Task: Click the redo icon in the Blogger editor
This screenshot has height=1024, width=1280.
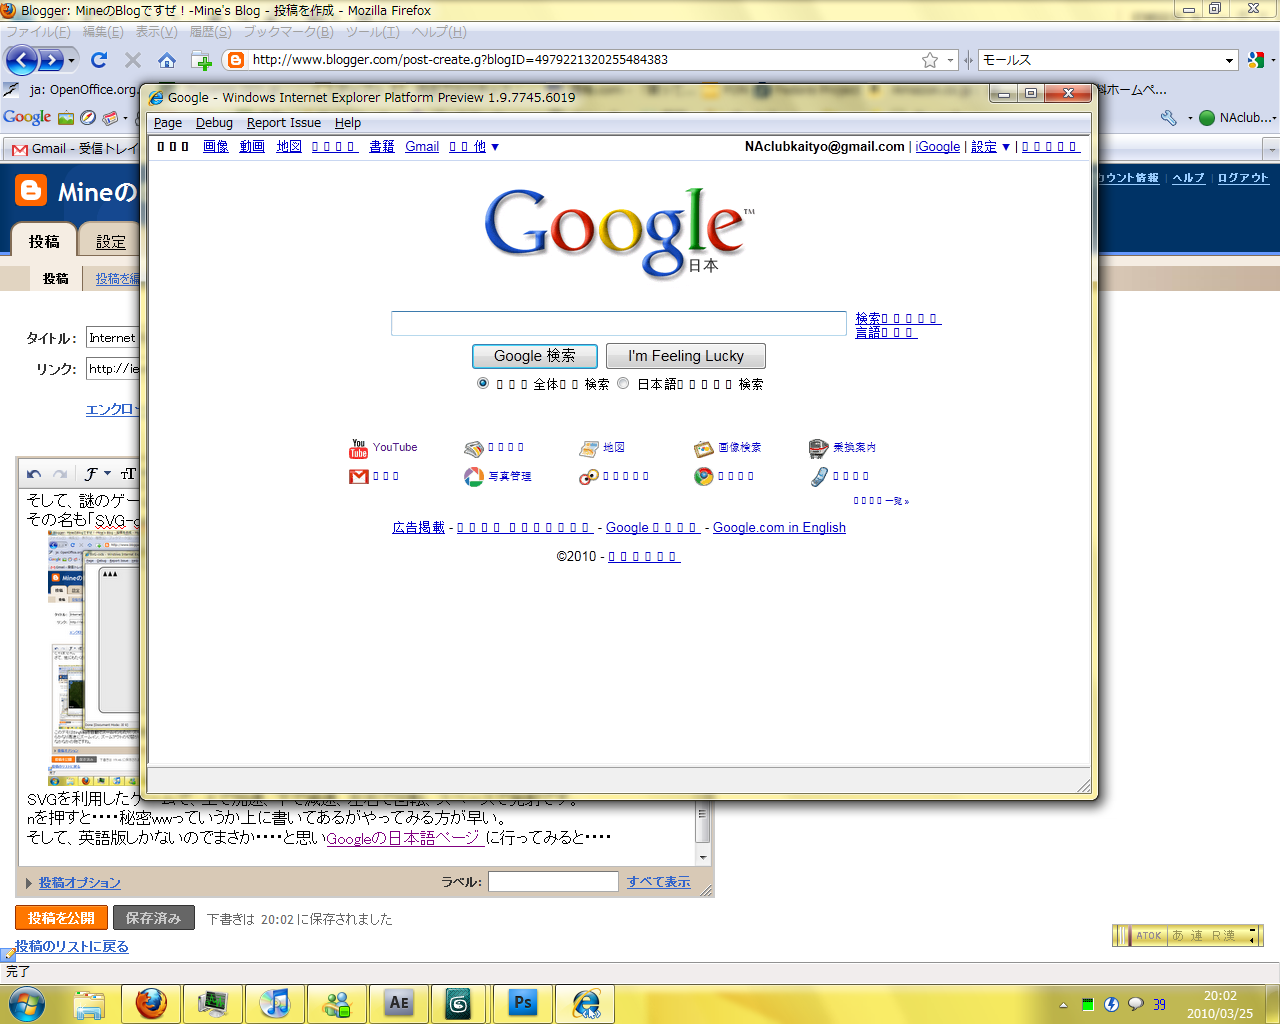Action: (x=60, y=474)
